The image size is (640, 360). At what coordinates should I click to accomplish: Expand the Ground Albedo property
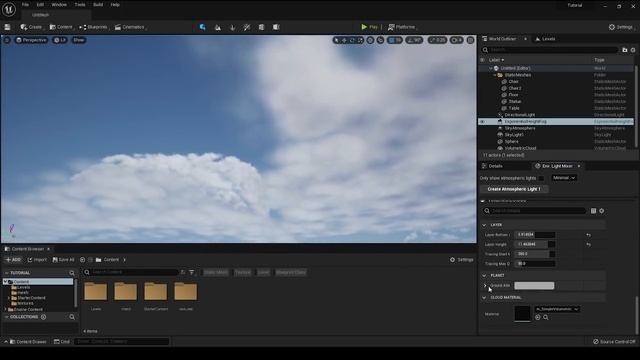pyautogui.click(x=485, y=286)
